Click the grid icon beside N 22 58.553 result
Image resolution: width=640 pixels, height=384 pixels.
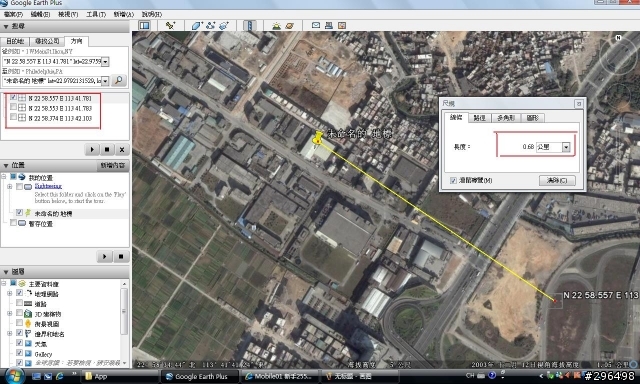pyautogui.click(x=22, y=108)
